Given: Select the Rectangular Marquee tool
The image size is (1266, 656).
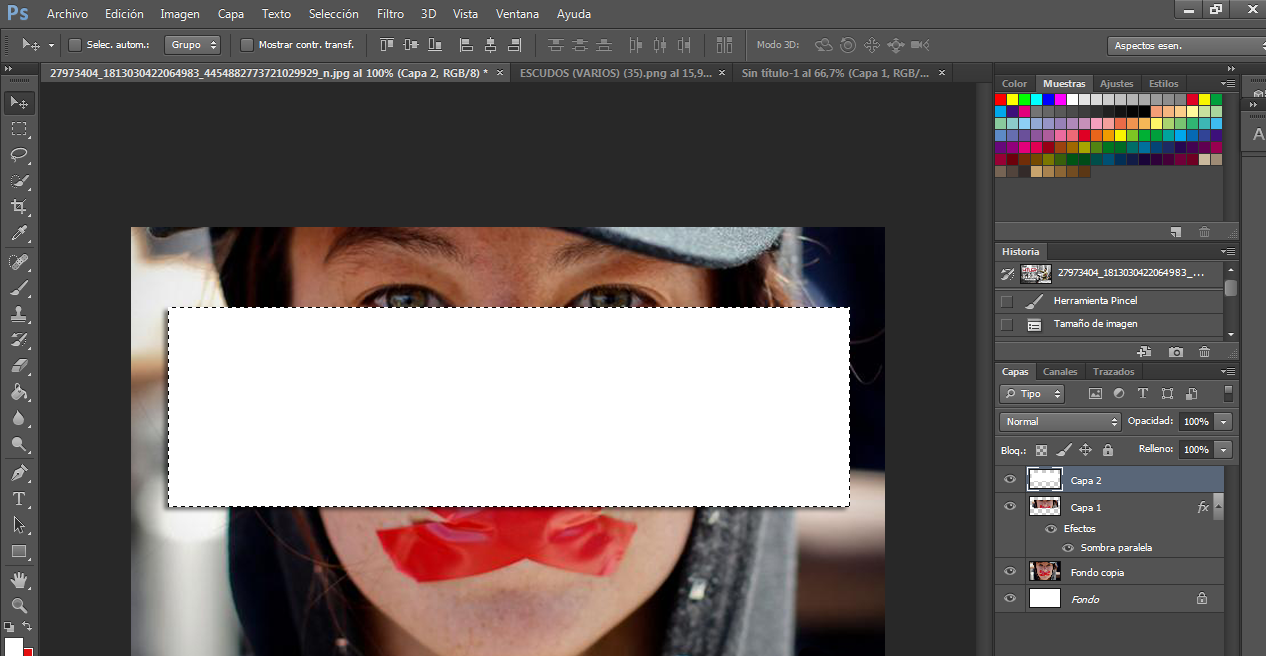Looking at the screenshot, I should [19, 129].
